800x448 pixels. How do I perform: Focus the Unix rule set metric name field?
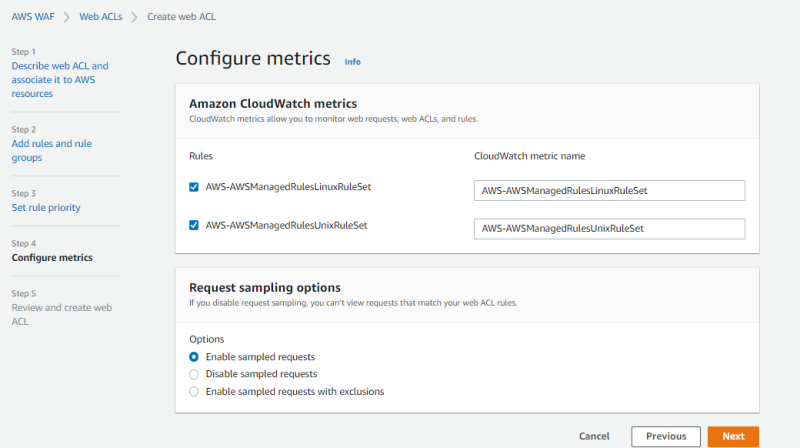(609, 229)
